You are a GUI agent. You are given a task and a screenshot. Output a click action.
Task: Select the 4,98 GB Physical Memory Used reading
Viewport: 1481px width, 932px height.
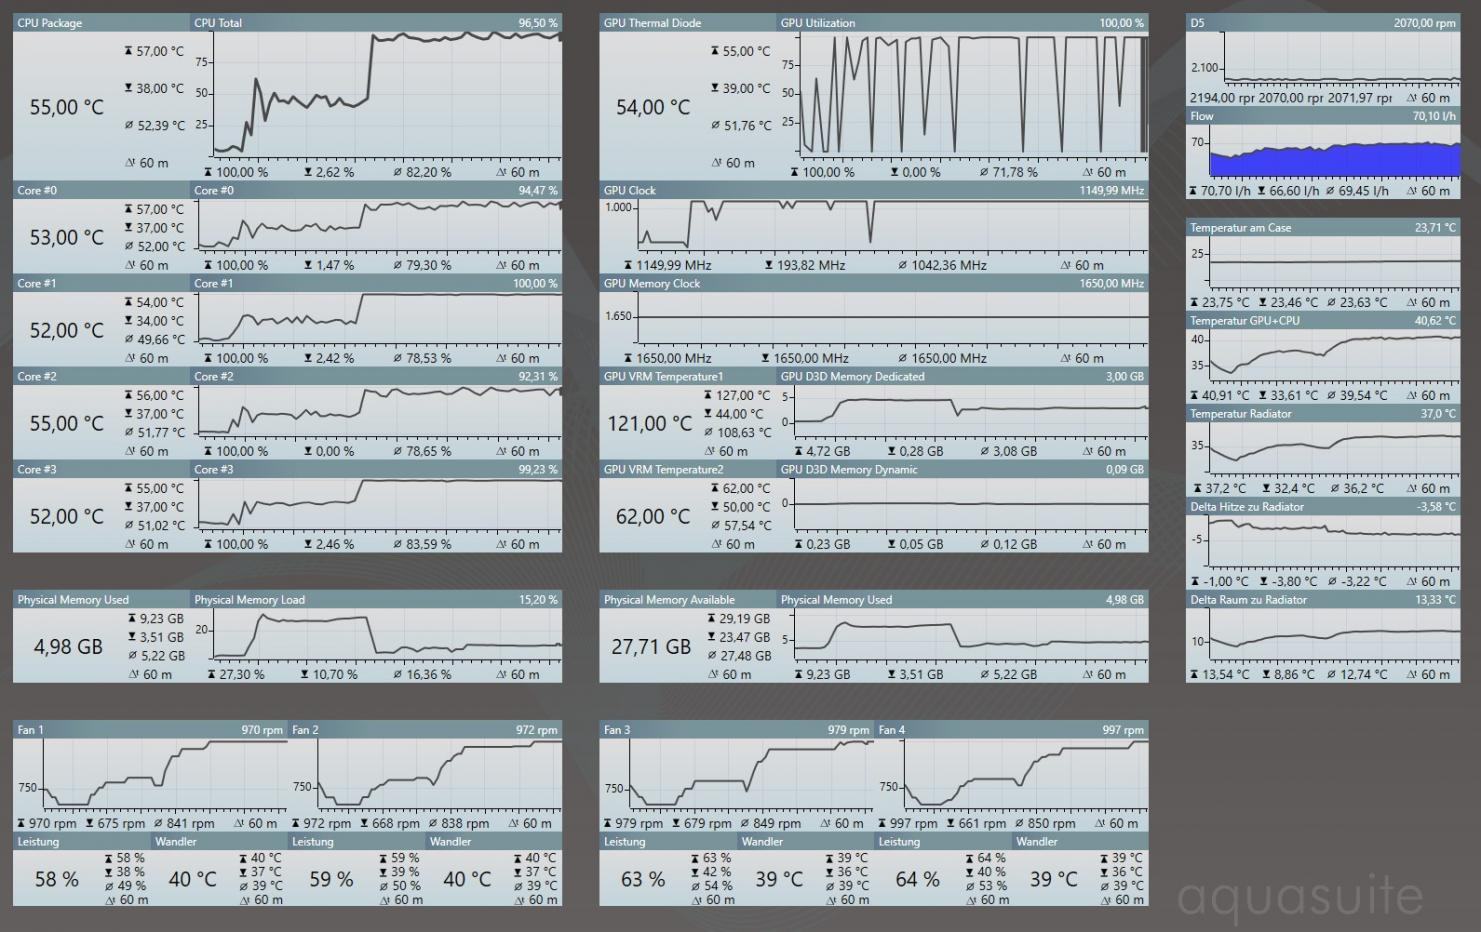click(x=68, y=647)
